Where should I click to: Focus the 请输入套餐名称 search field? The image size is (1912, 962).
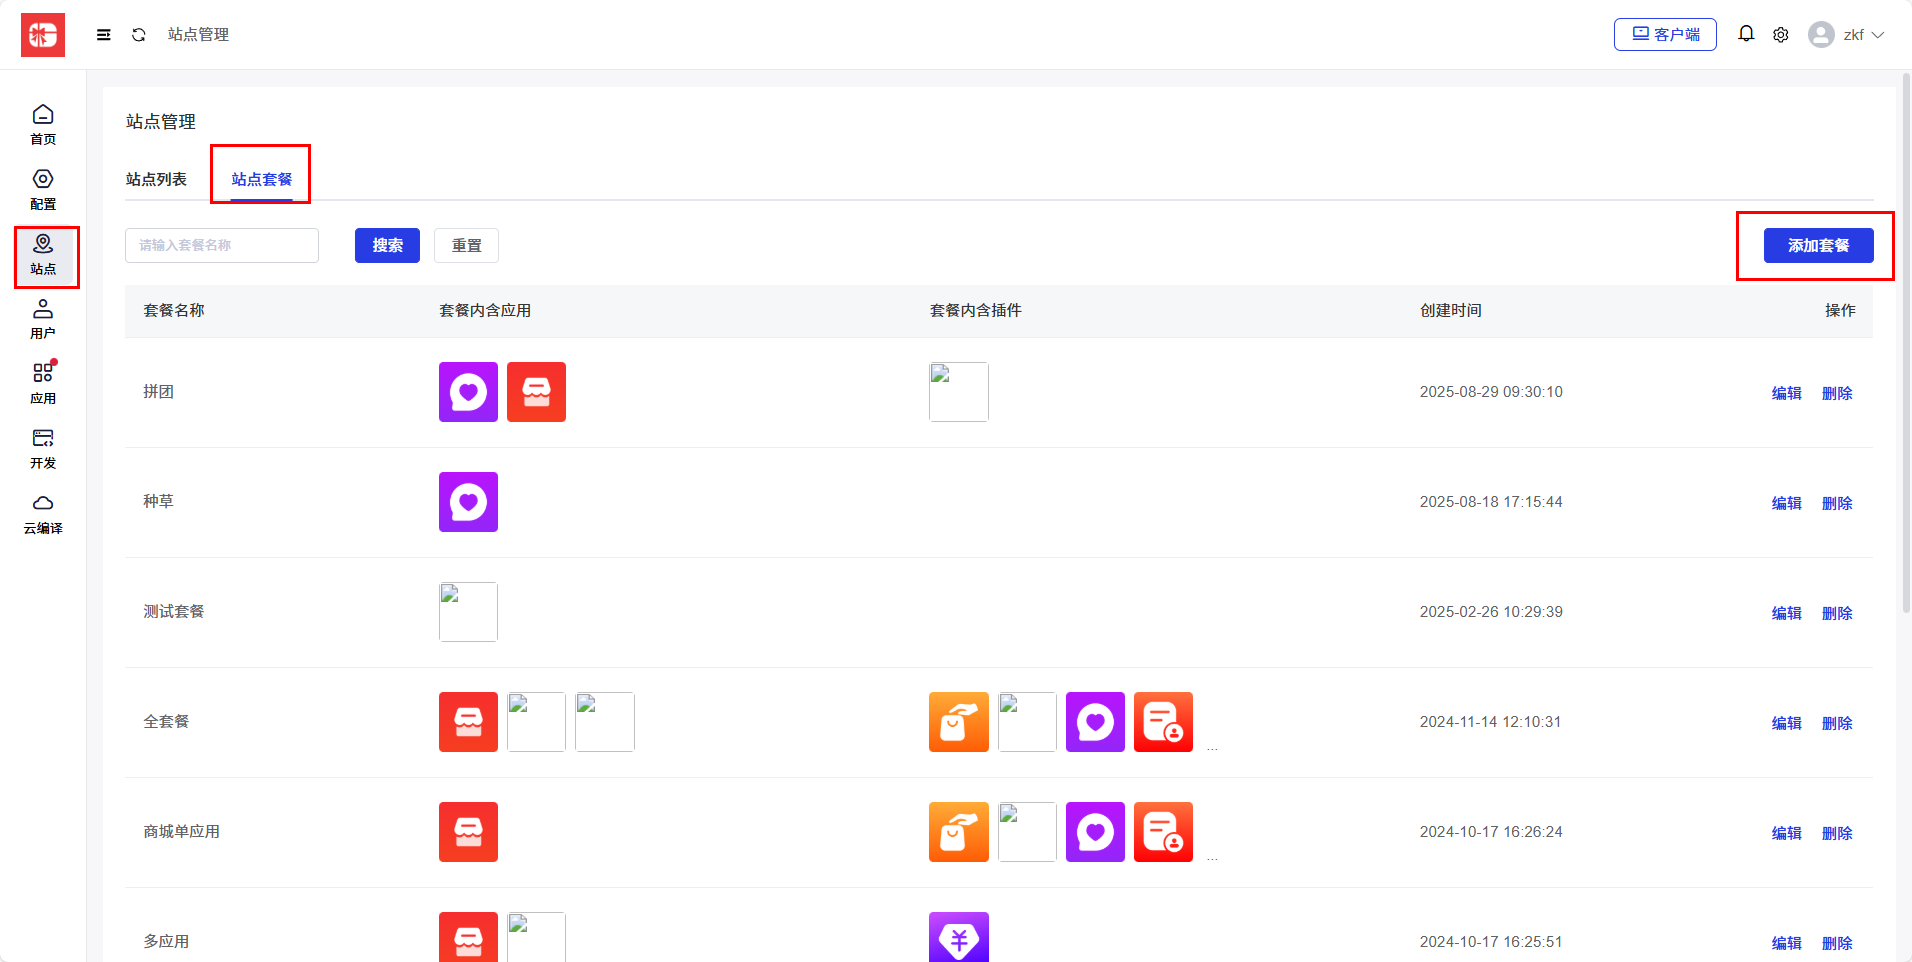pyautogui.click(x=221, y=246)
